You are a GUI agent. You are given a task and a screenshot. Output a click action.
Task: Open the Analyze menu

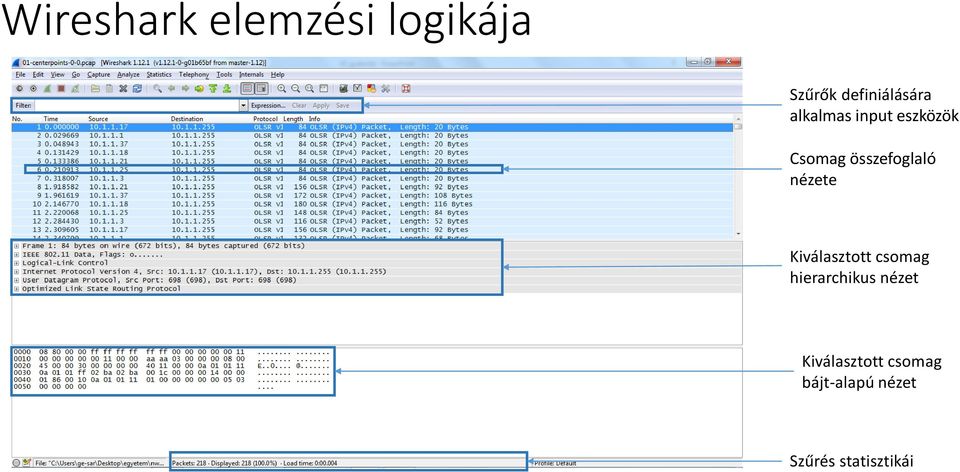[129, 75]
